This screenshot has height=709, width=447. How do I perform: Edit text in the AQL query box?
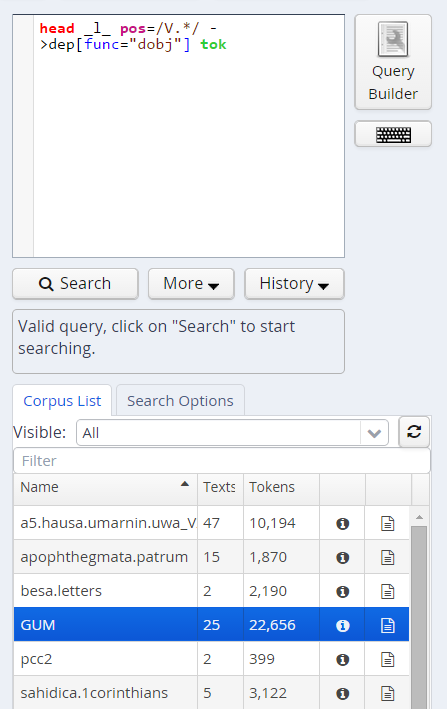188,136
